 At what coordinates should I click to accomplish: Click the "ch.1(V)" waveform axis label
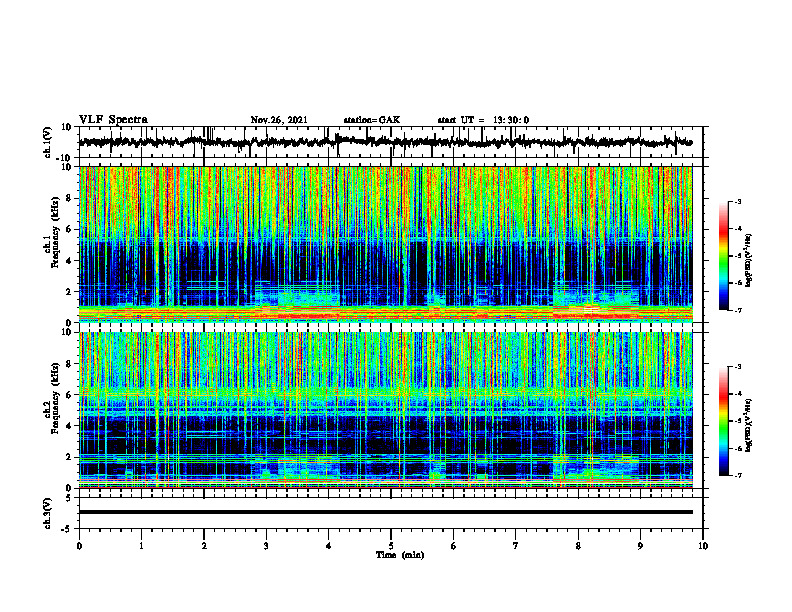[48, 142]
